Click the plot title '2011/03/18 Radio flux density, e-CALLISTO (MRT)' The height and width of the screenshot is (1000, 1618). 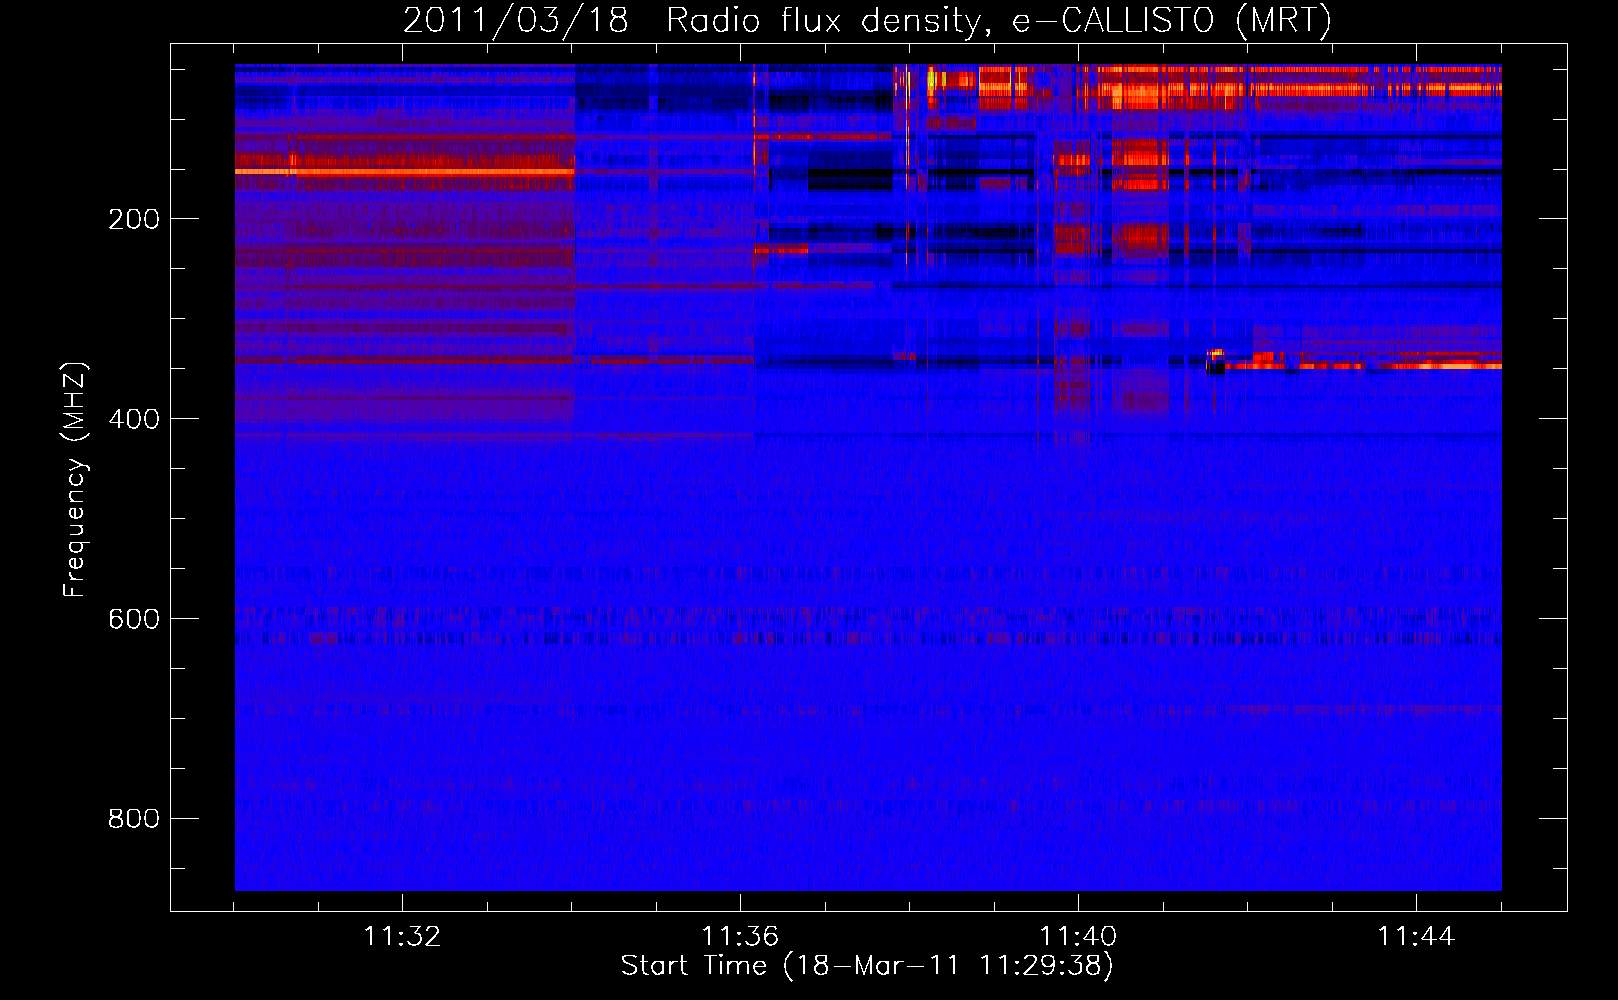click(x=867, y=21)
